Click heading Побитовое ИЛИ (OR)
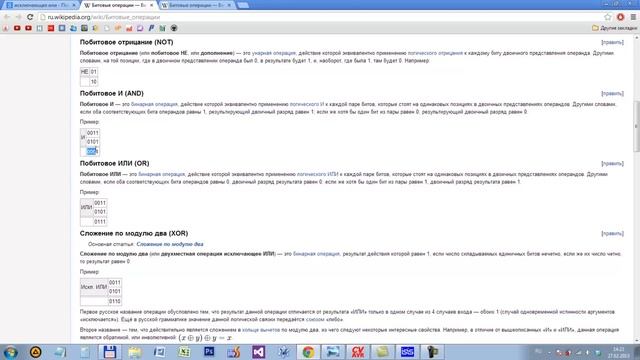This screenshot has height=360, width=640. 115,164
